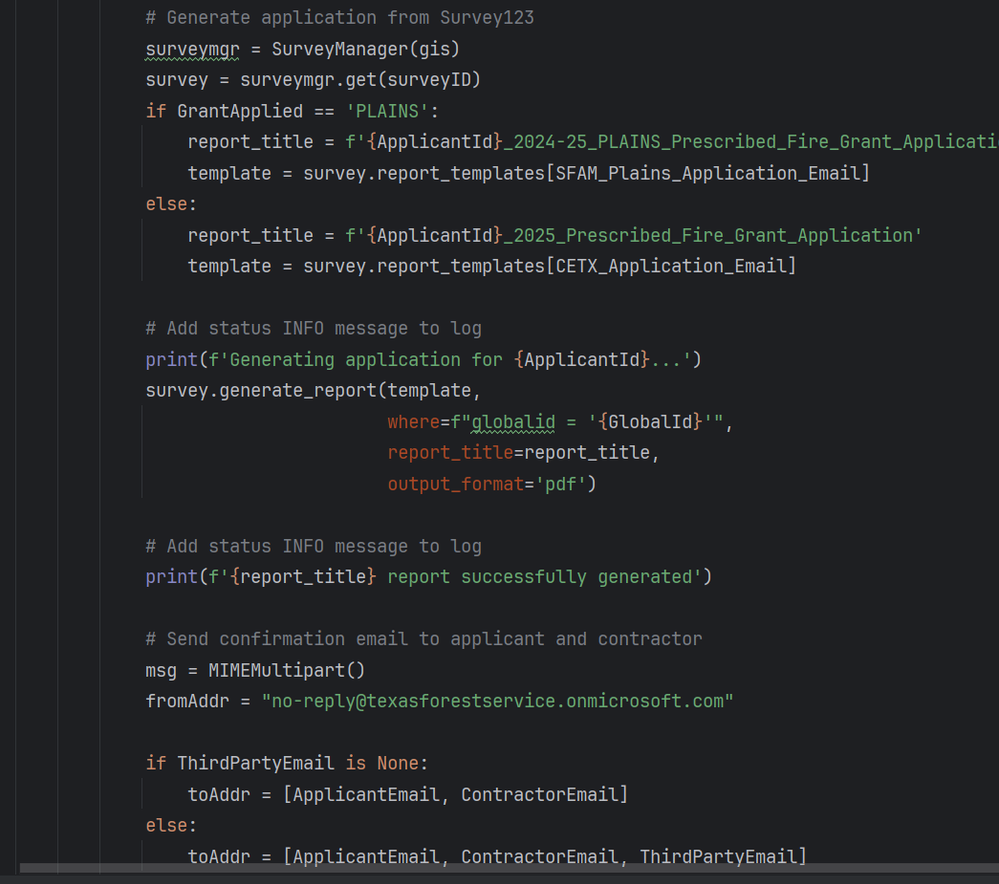Click 'MIMEMultipart()' constructor call
This screenshot has width=999, height=884.
[287, 671]
